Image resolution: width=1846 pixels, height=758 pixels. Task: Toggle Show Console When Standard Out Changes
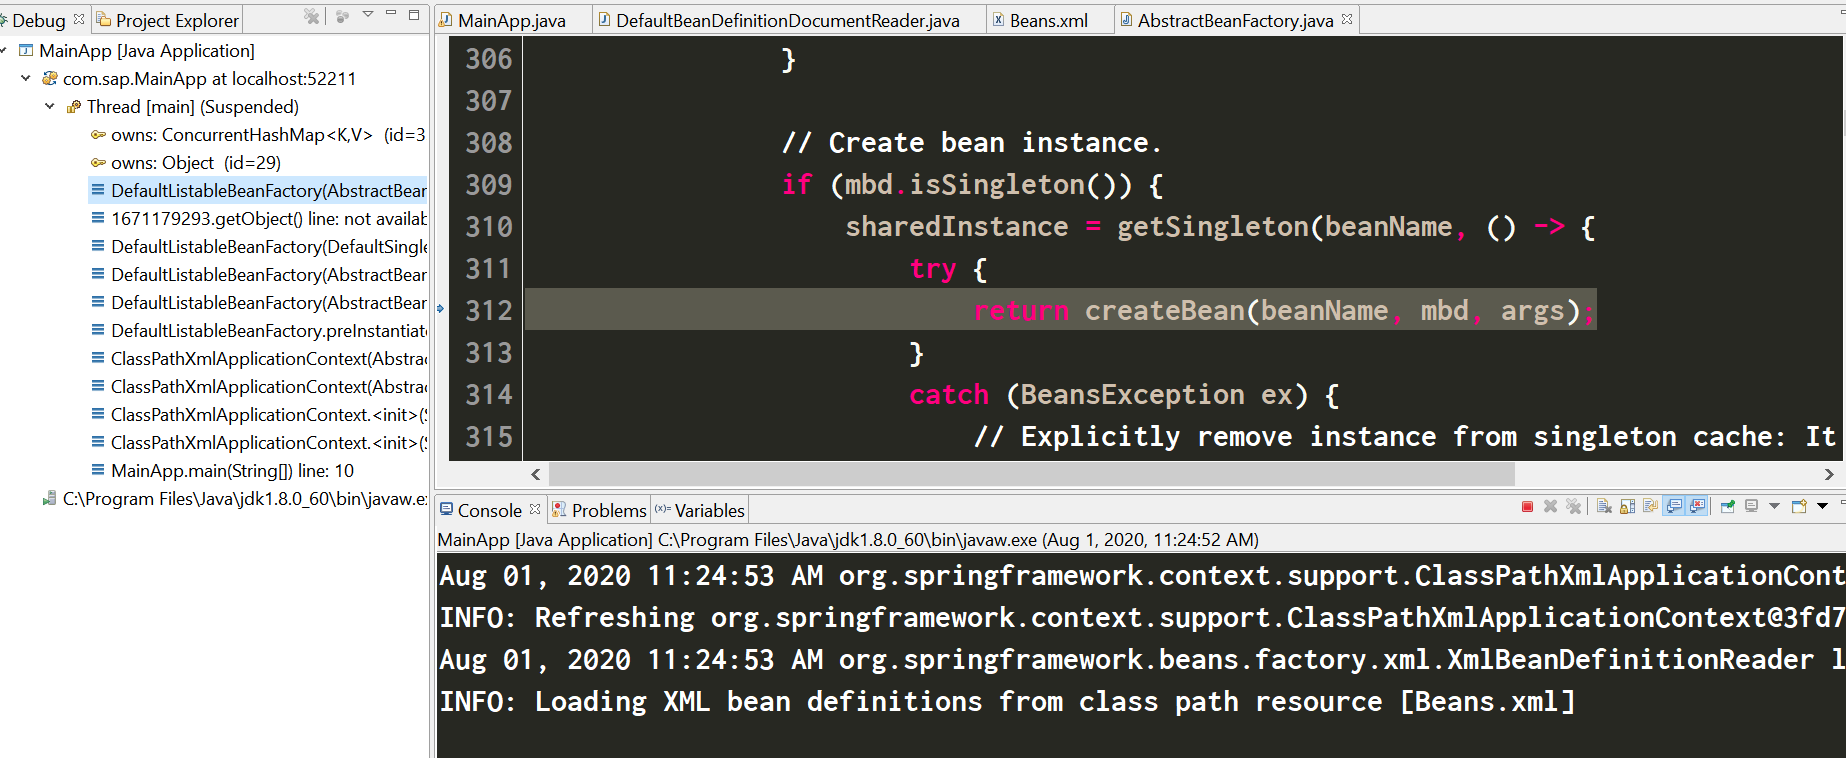pos(1674,507)
